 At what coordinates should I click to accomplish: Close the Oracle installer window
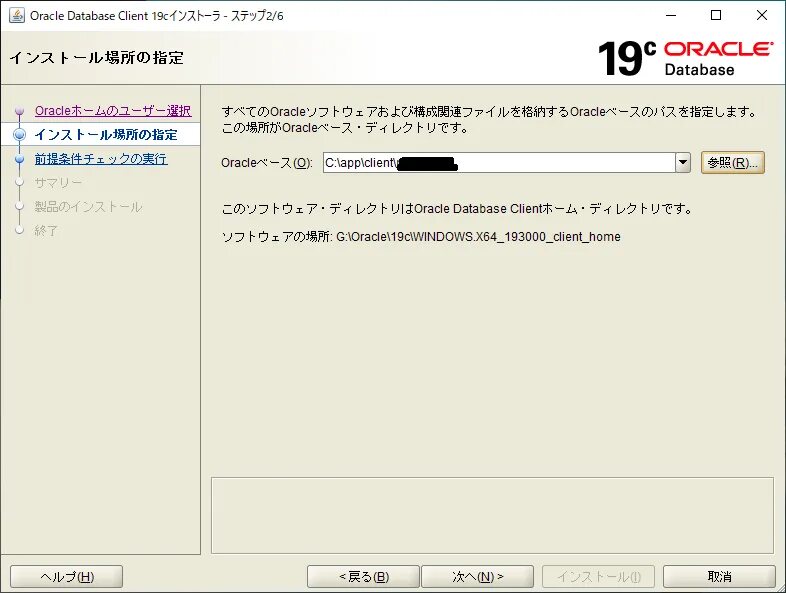[x=761, y=16]
